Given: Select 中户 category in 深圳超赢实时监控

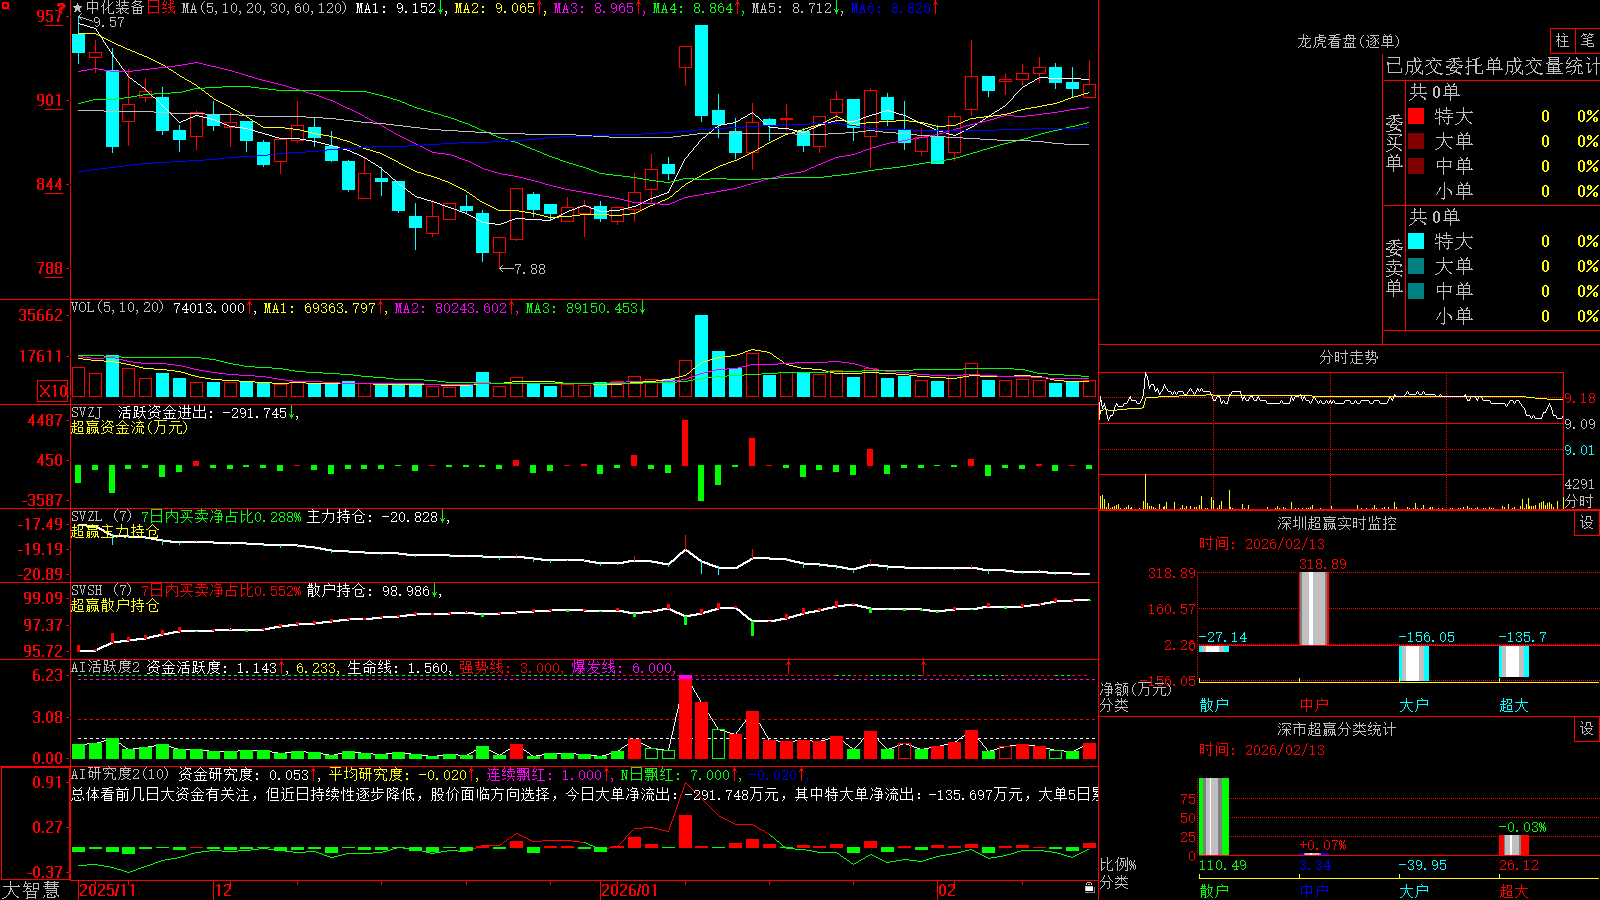Looking at the screenshot, I should [x=1314, y=705].
